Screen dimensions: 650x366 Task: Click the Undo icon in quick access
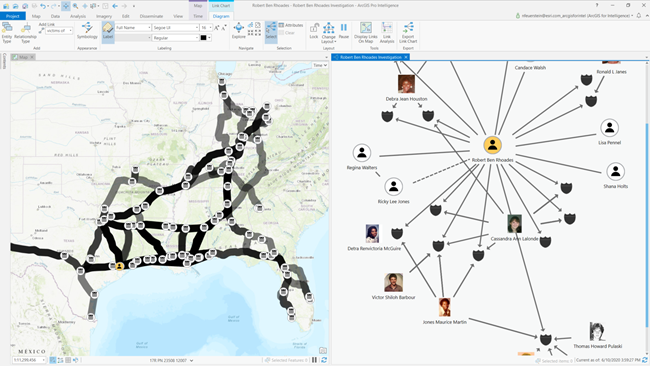(43, 6)
